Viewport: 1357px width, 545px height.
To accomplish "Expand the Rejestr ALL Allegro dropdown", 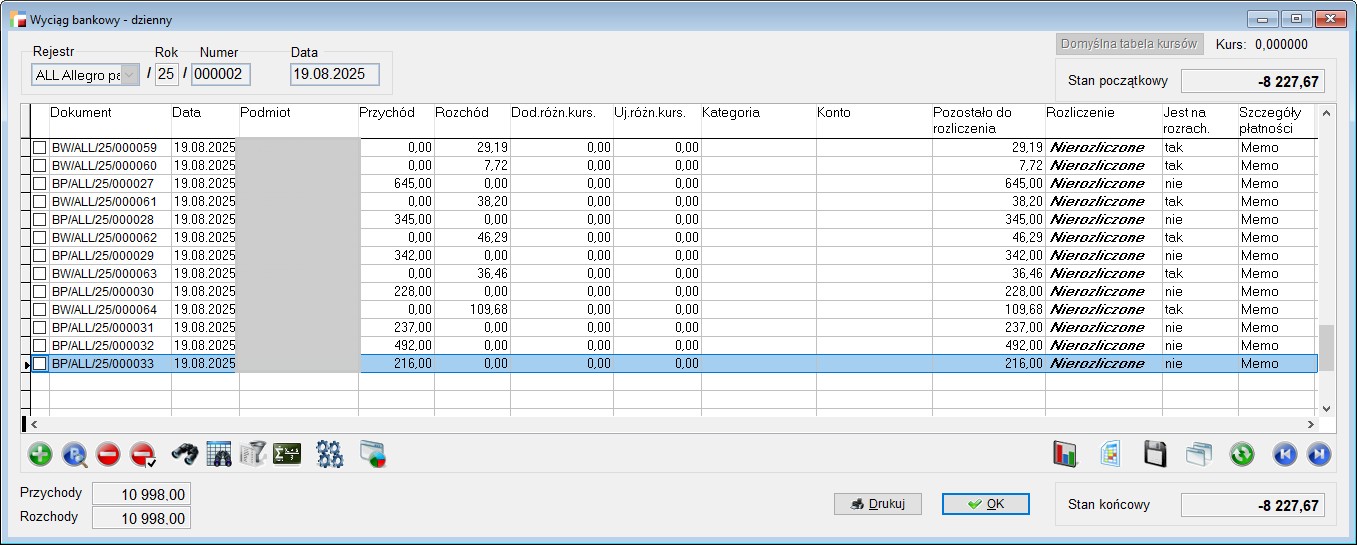I will 130,75.
